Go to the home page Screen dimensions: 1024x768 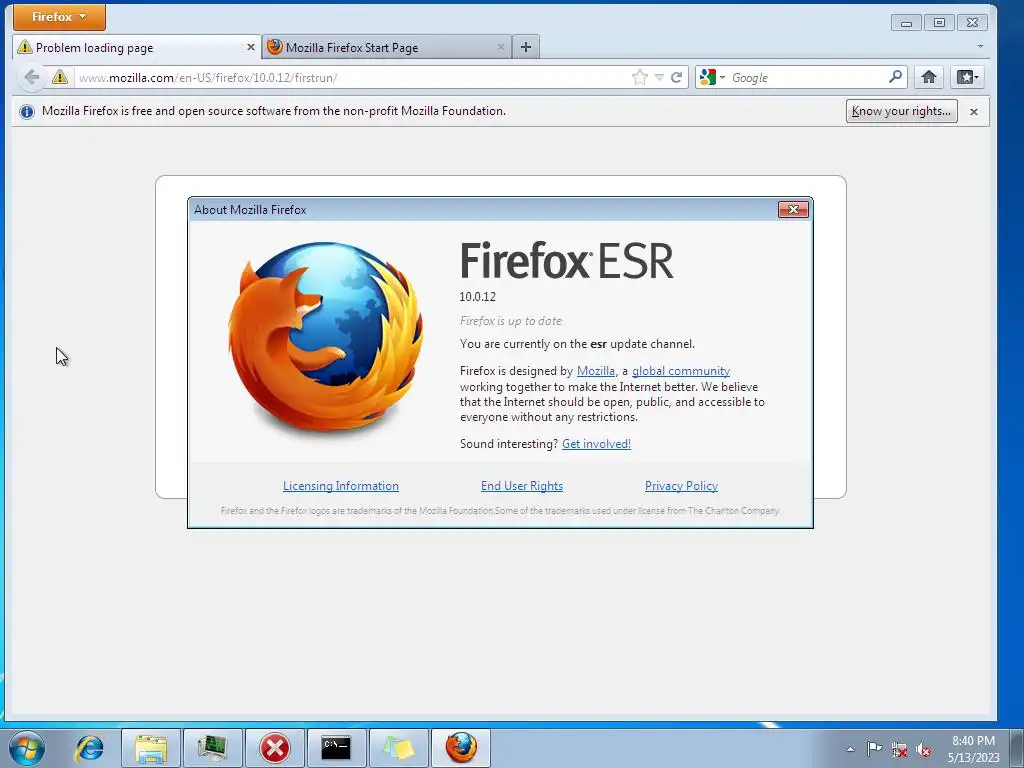(x=929, y=77)
